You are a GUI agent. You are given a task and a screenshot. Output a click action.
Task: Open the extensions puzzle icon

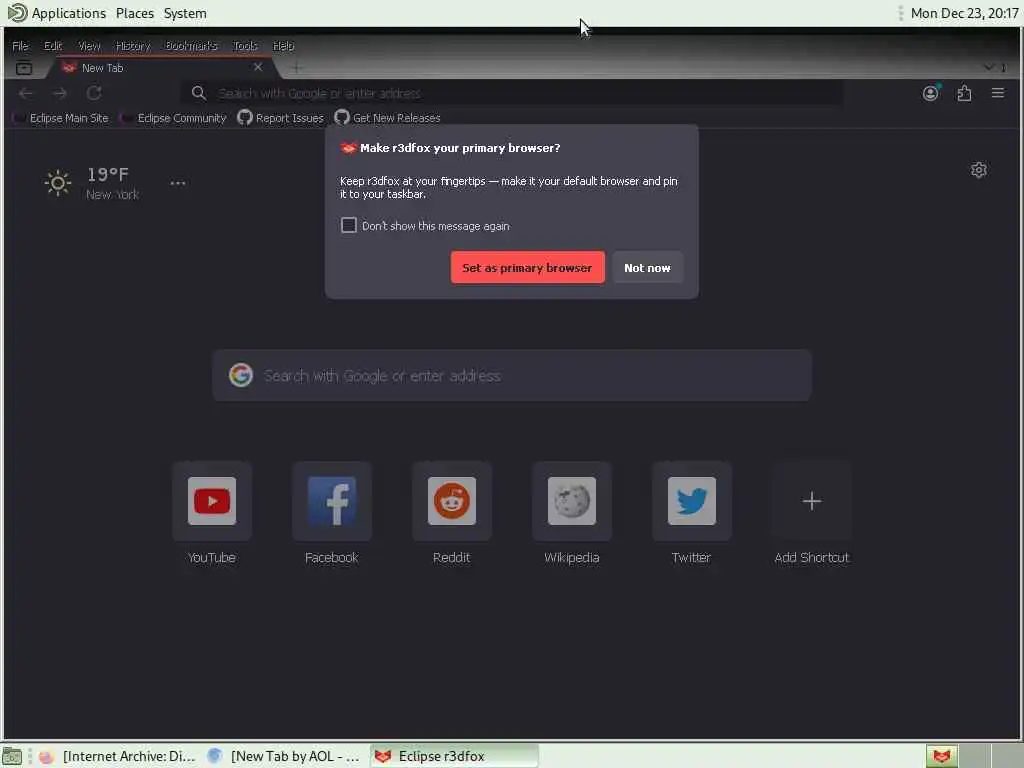964,93
